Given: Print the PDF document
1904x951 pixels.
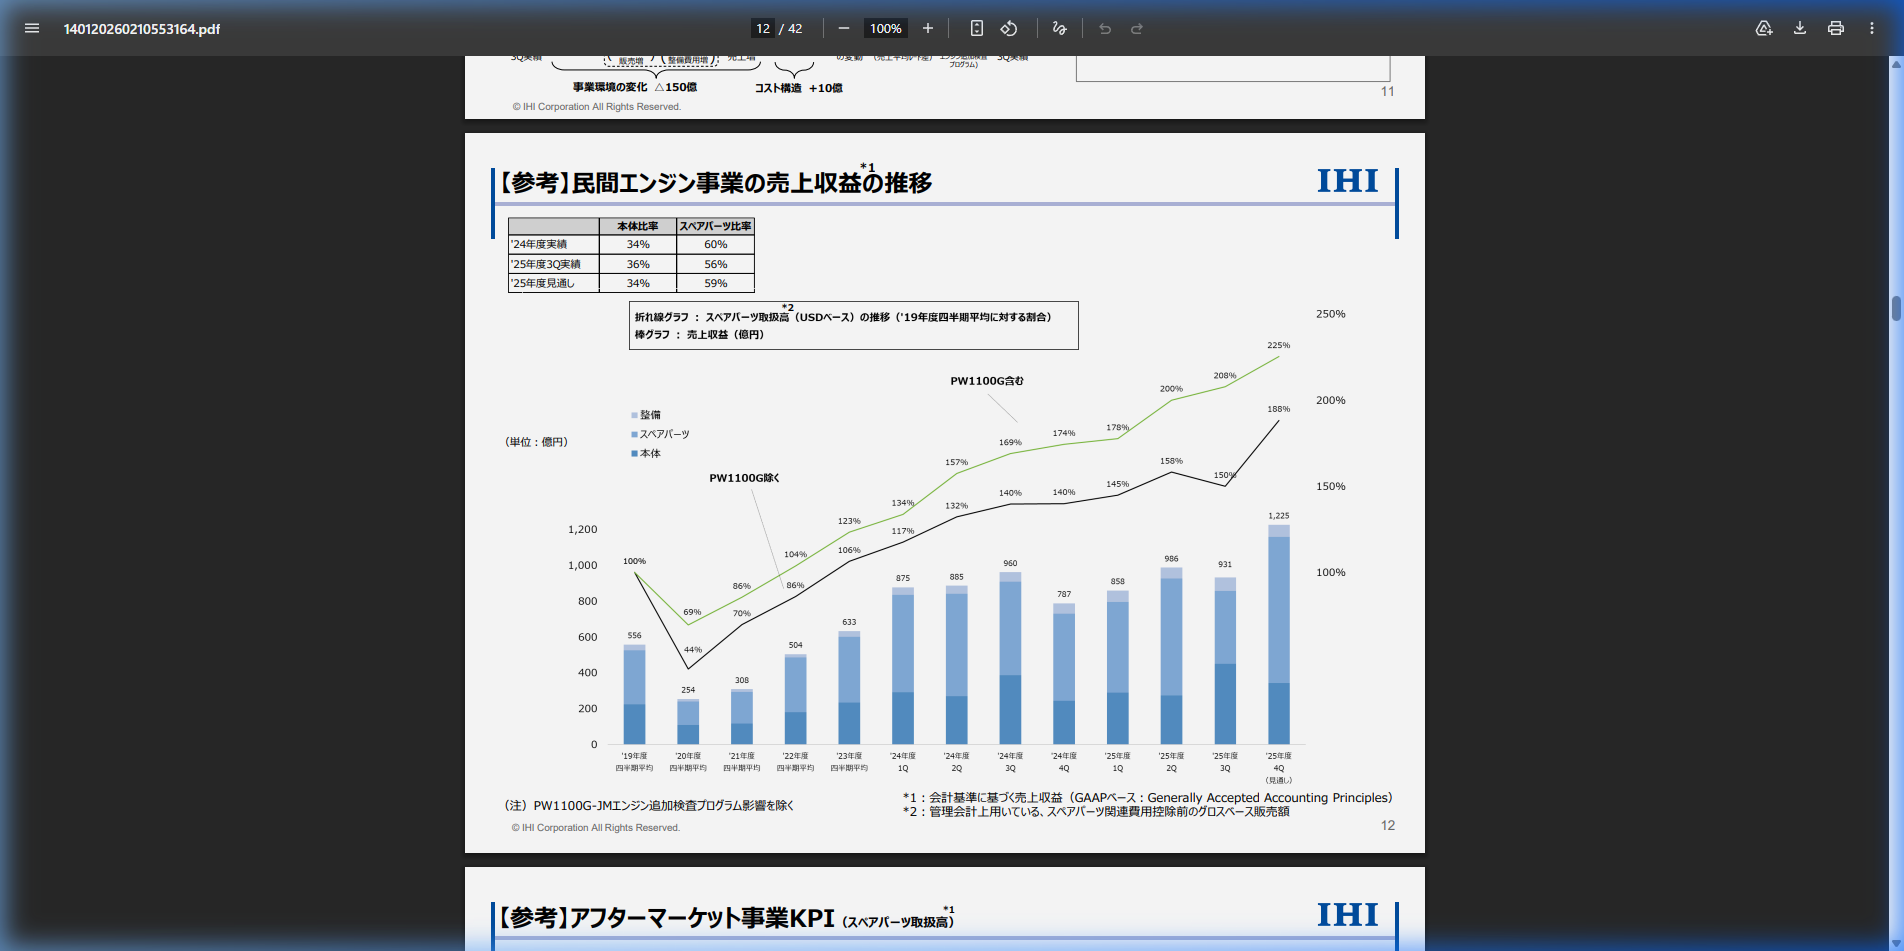Looking at the screenshot, I should coord(1836,28).
